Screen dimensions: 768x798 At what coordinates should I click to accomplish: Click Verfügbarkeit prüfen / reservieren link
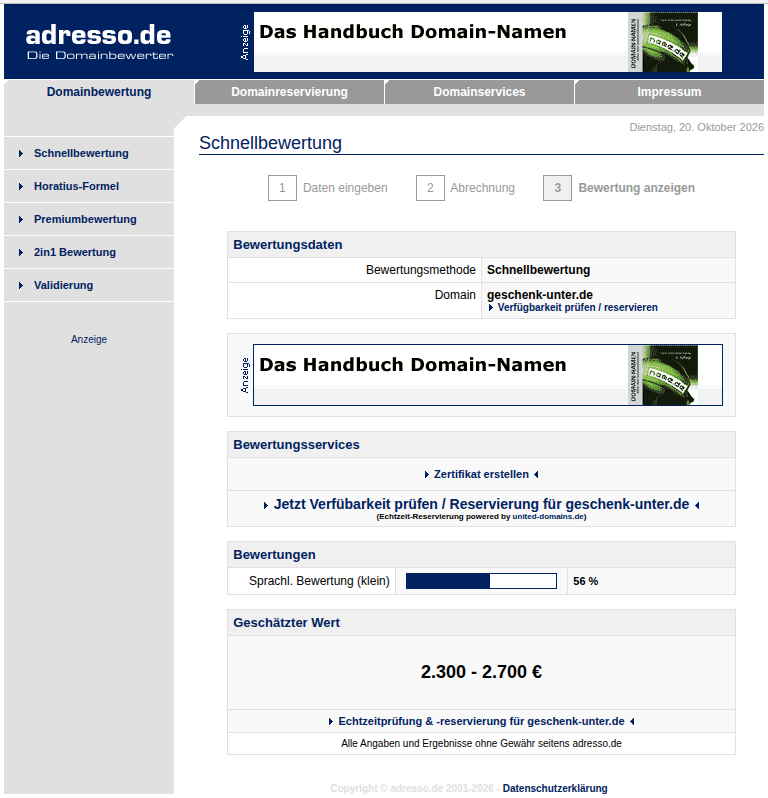click(577, 307)
